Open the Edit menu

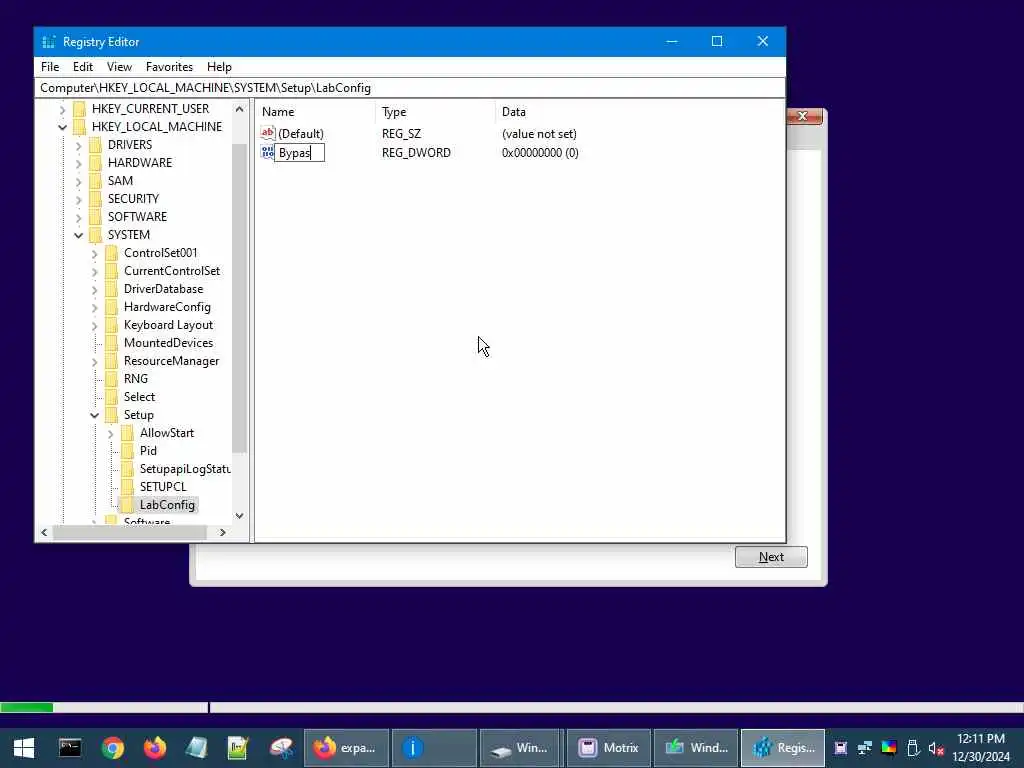[x=82, y=67]
